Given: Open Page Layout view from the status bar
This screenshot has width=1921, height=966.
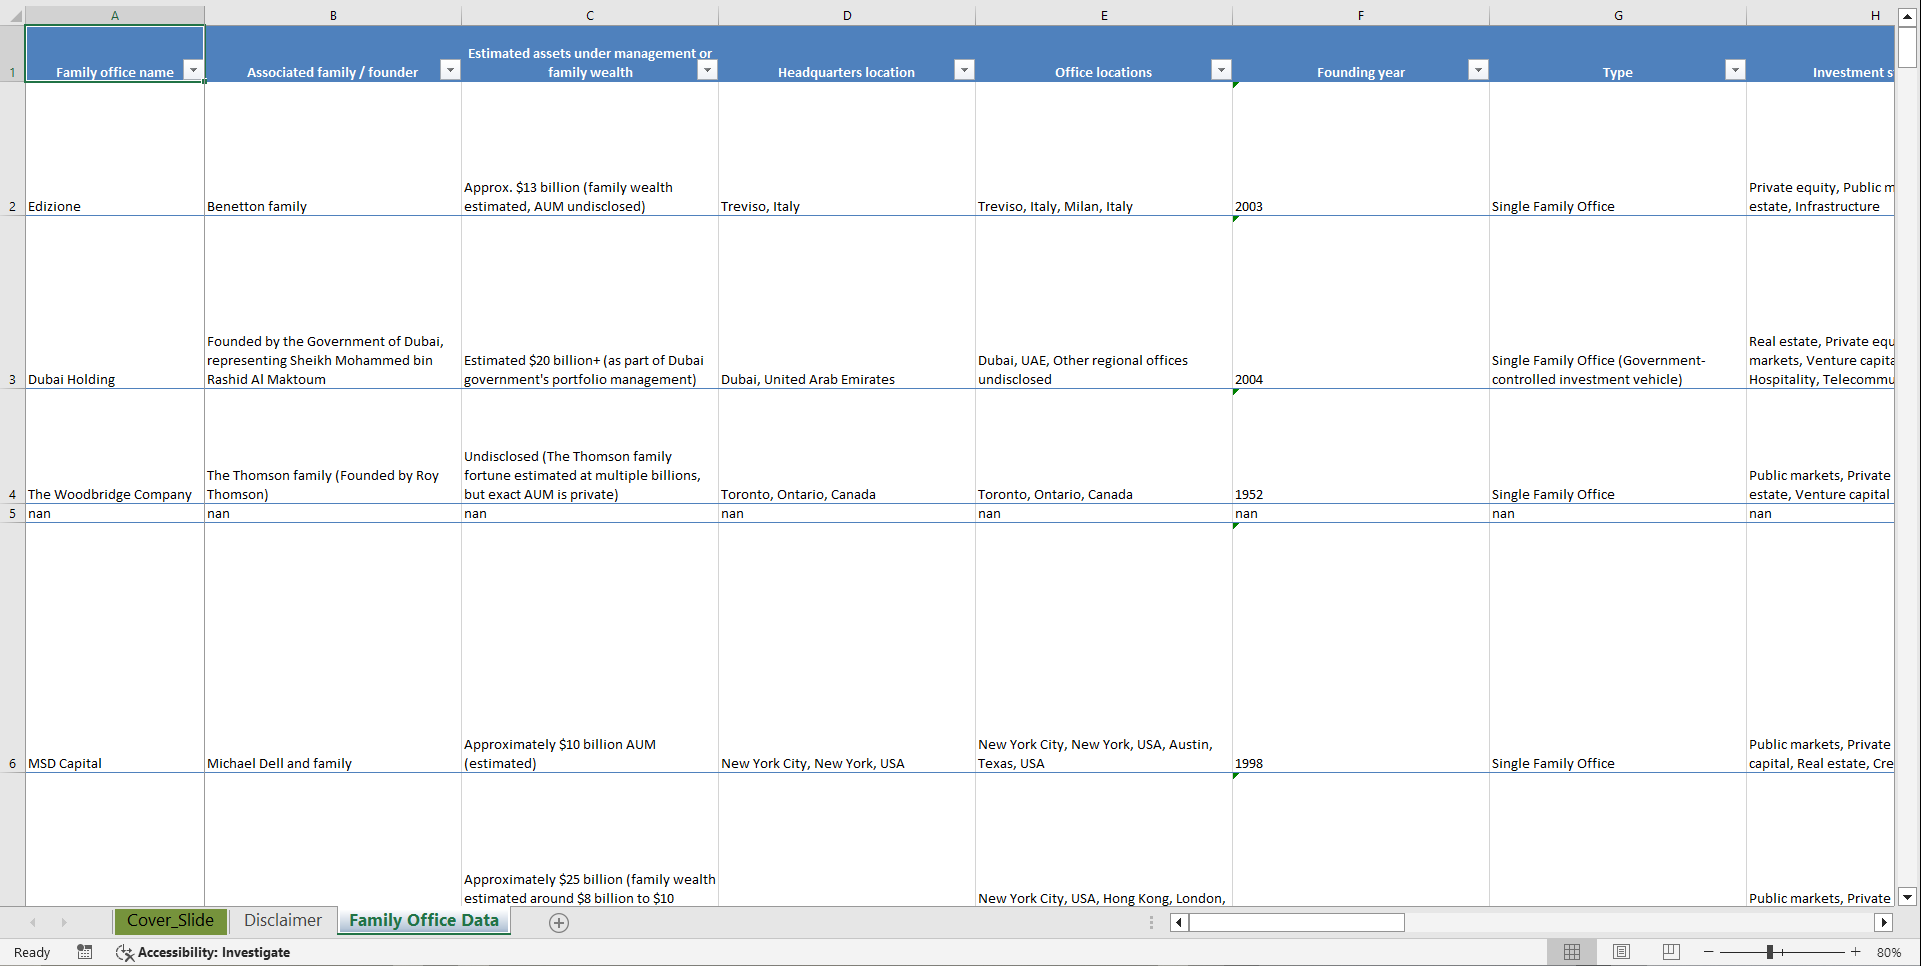Looking at the screenshot, I should (1621, 952).
